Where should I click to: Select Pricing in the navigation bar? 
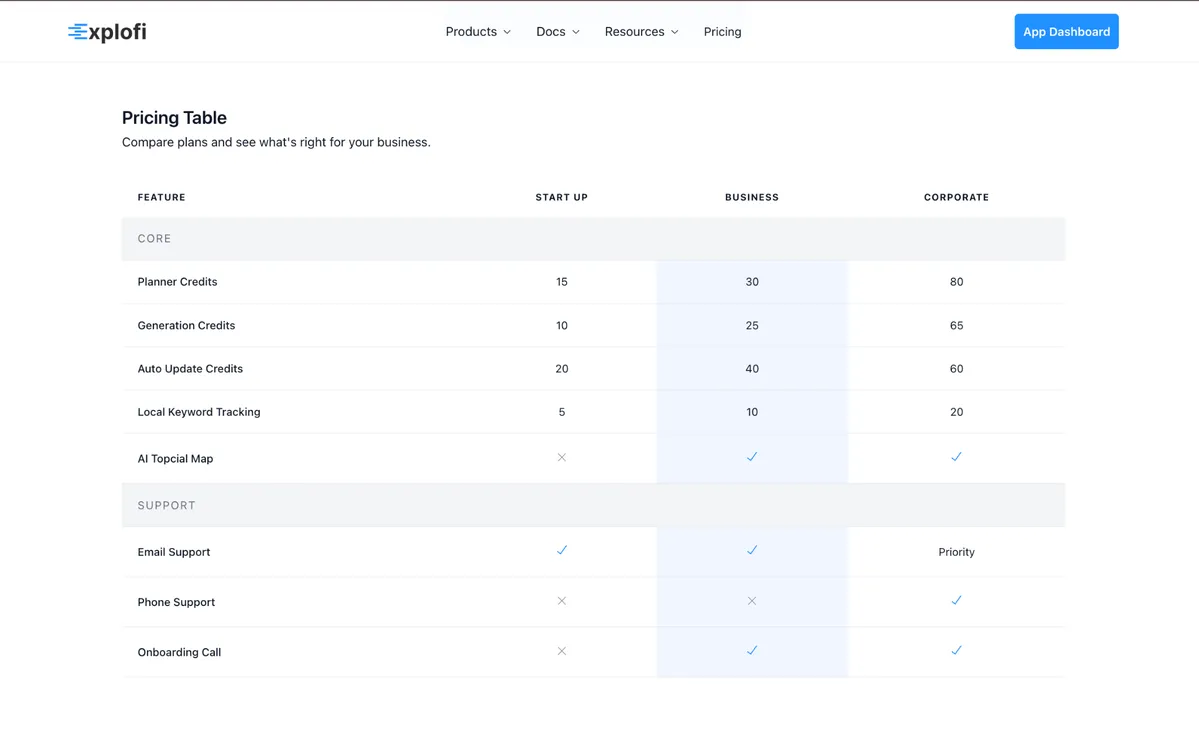722,31
